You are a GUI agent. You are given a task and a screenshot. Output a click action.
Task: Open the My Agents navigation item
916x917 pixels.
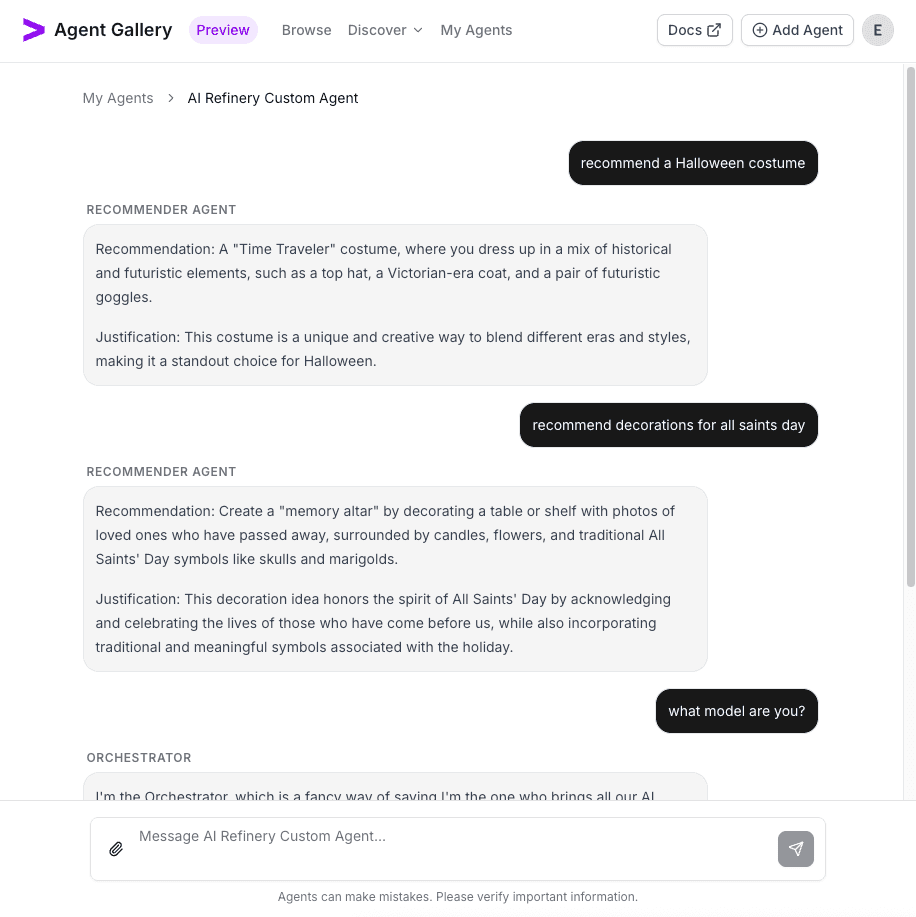coord(477,30)
